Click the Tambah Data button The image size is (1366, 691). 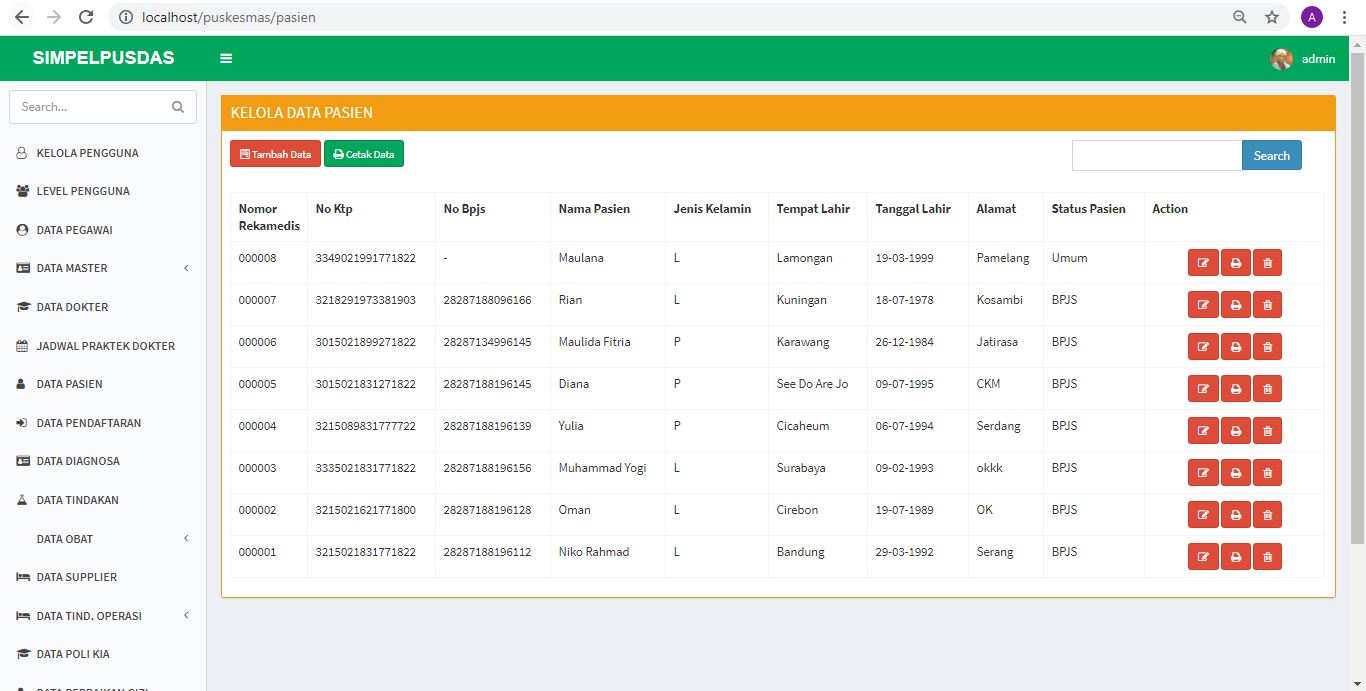coord(275,154)
